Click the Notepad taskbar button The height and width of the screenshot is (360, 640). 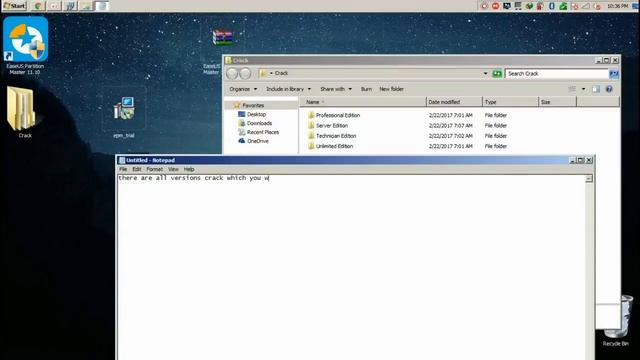click(x=102, y=6)
